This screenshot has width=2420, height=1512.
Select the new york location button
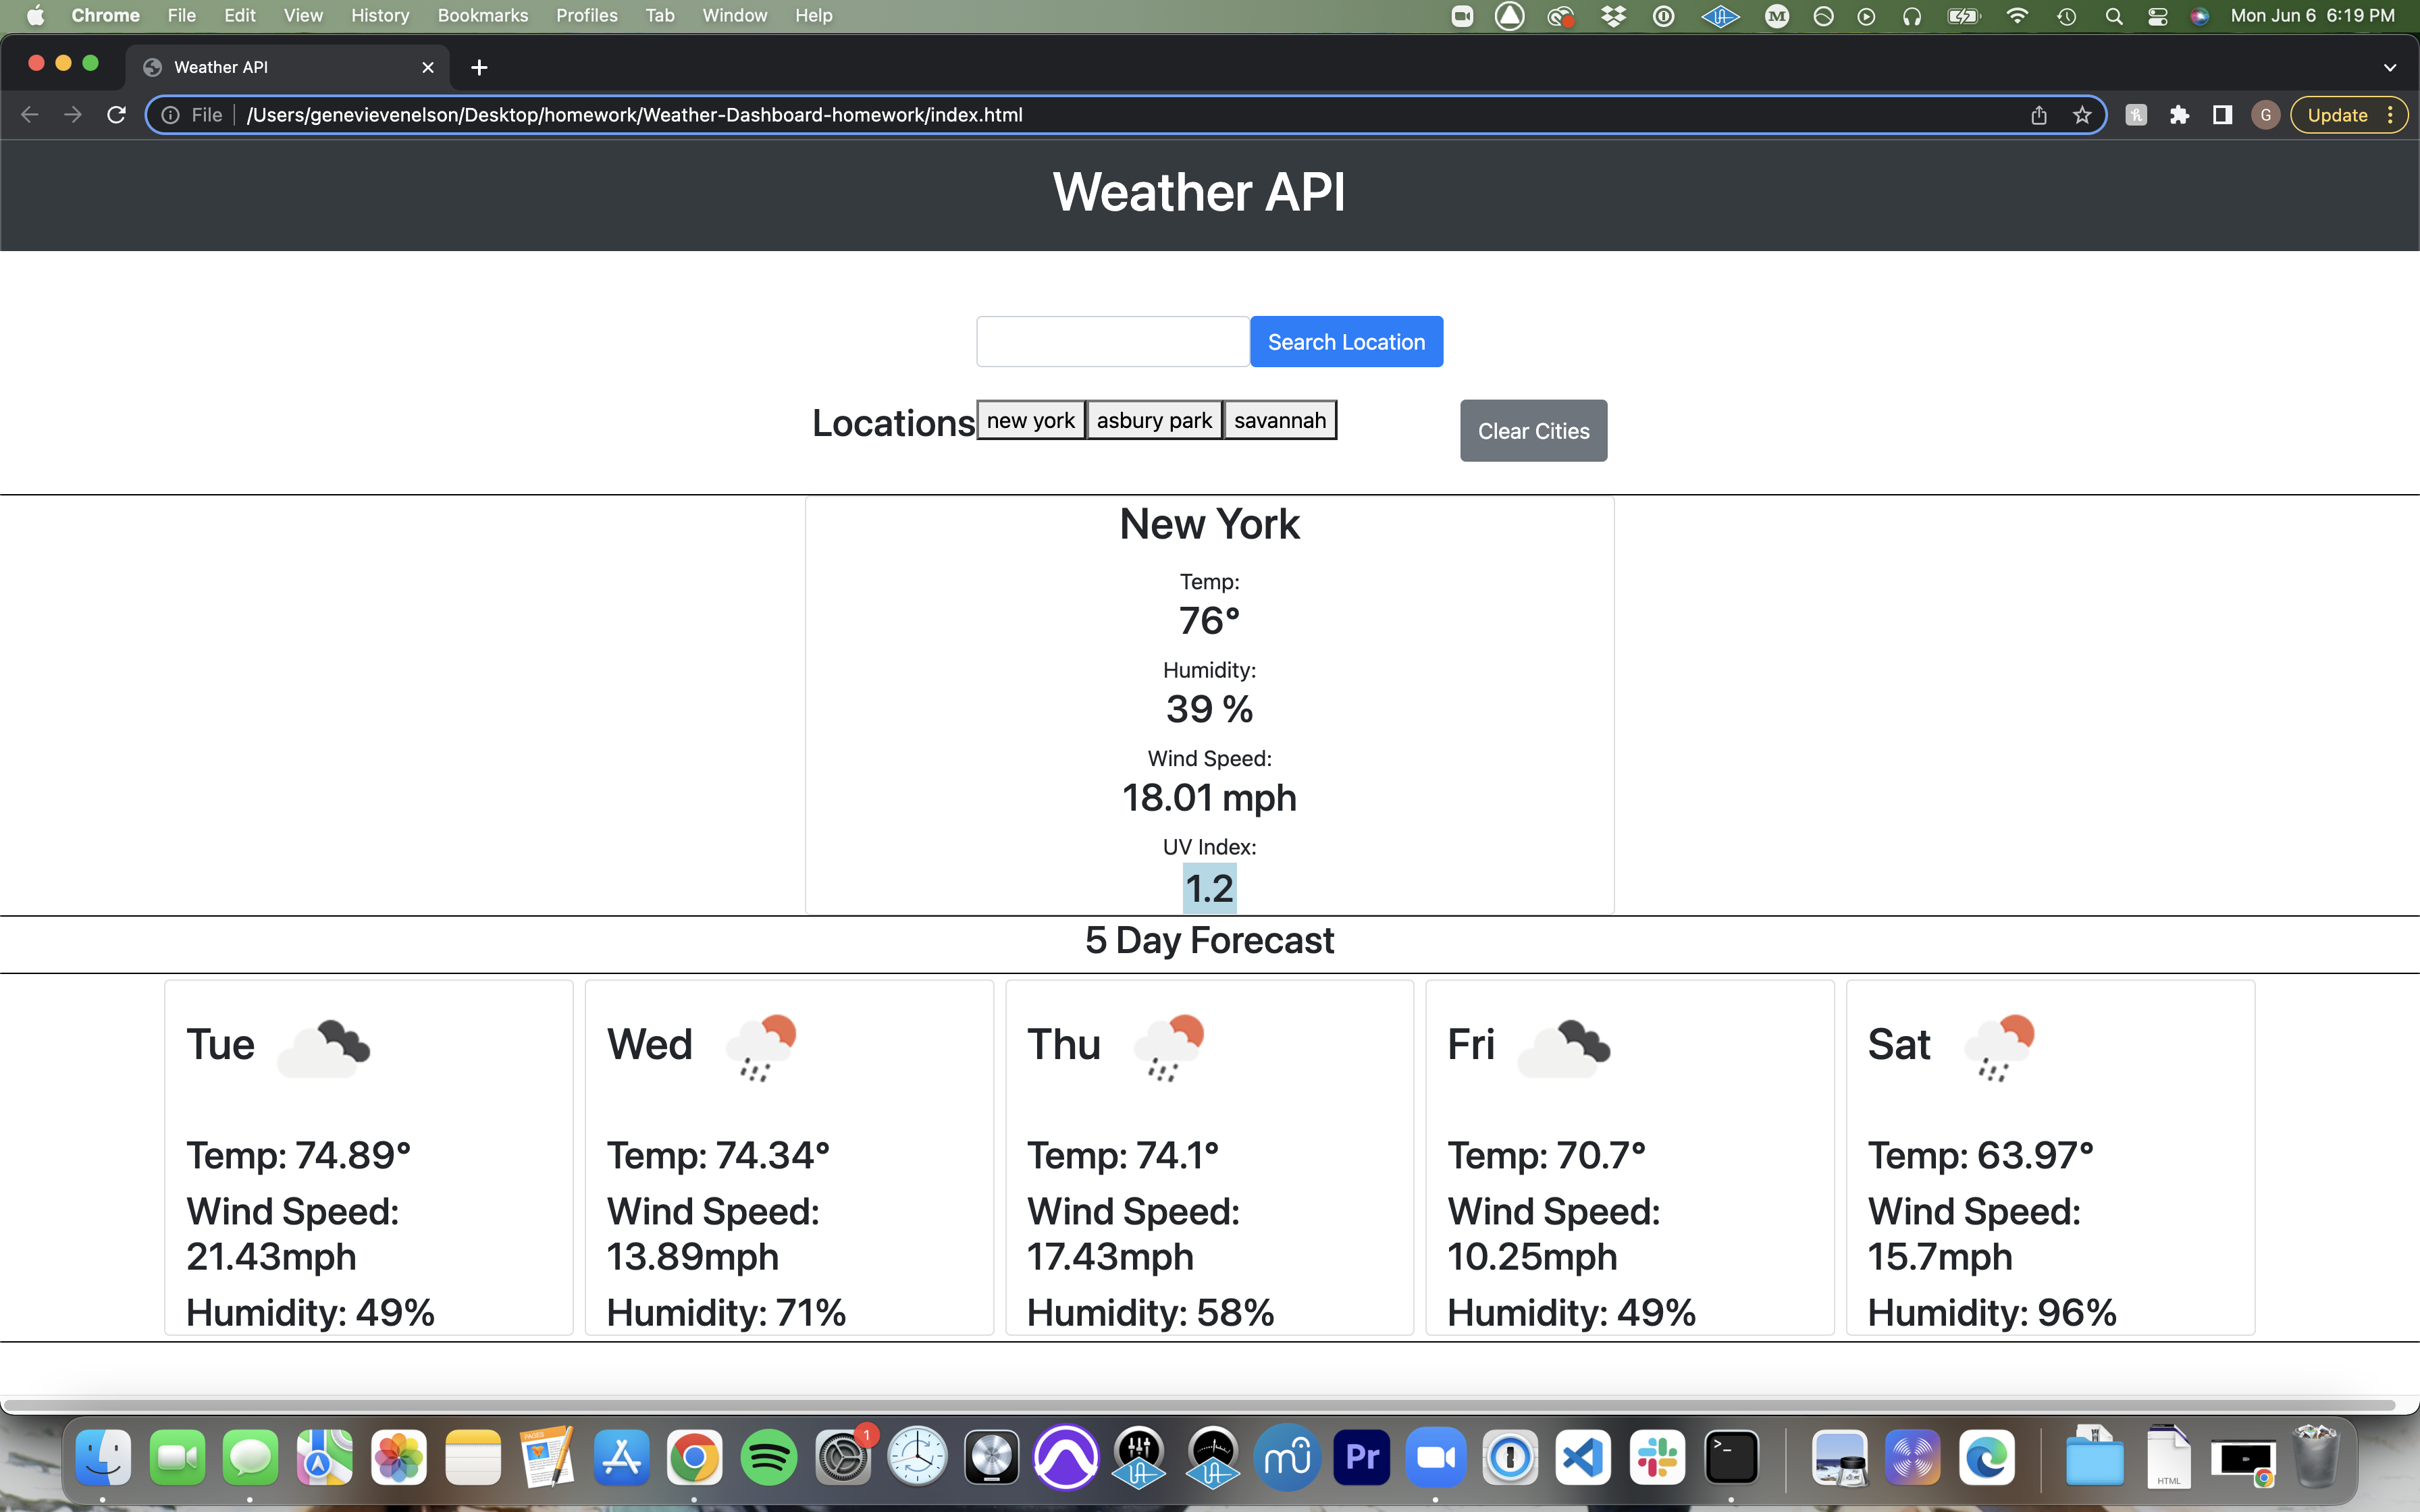click(x=1031, y=420)
